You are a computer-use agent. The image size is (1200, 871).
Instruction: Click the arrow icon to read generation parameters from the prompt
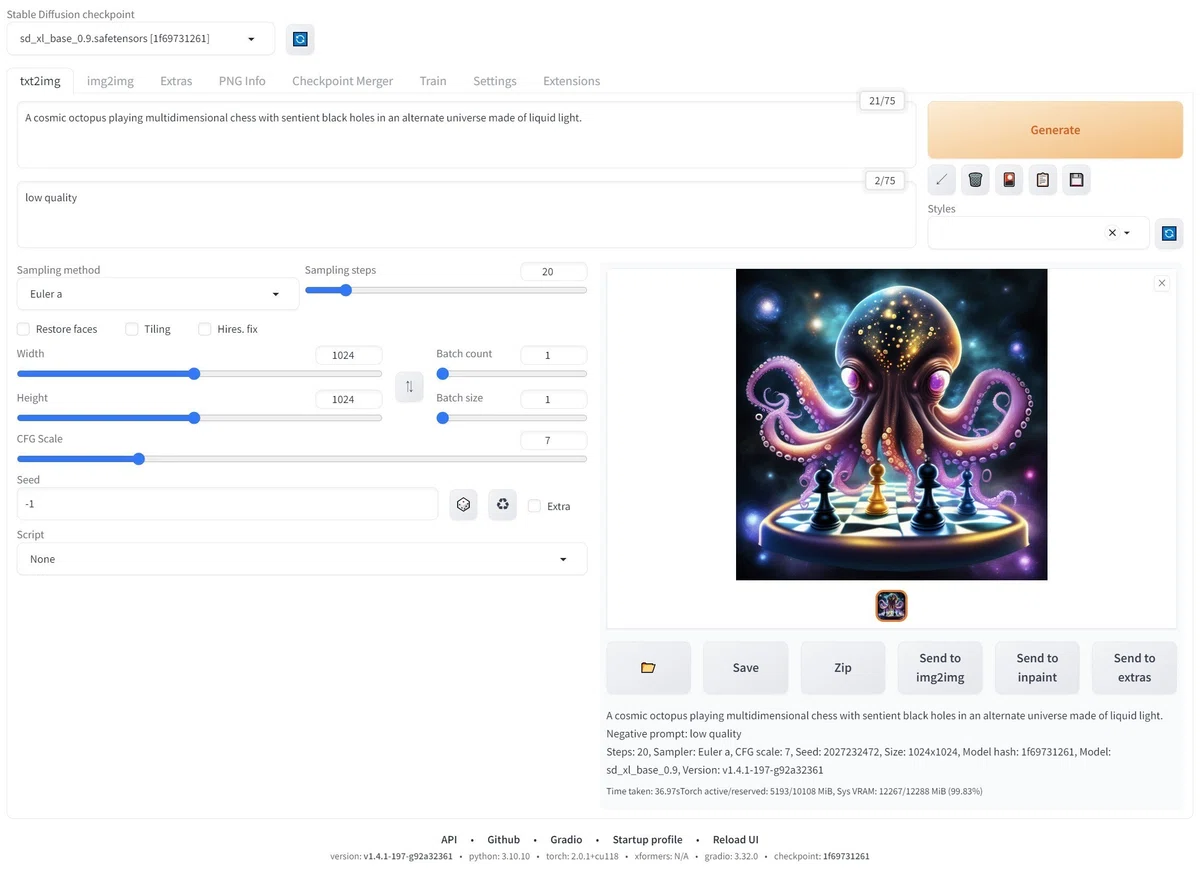[x=942, y=180]
